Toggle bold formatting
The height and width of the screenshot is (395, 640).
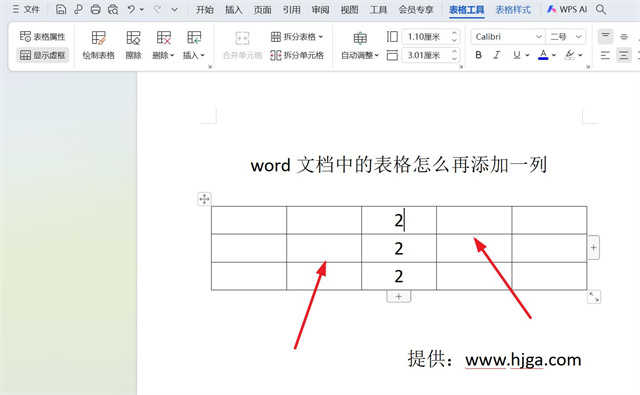click(x=478, y=55)
